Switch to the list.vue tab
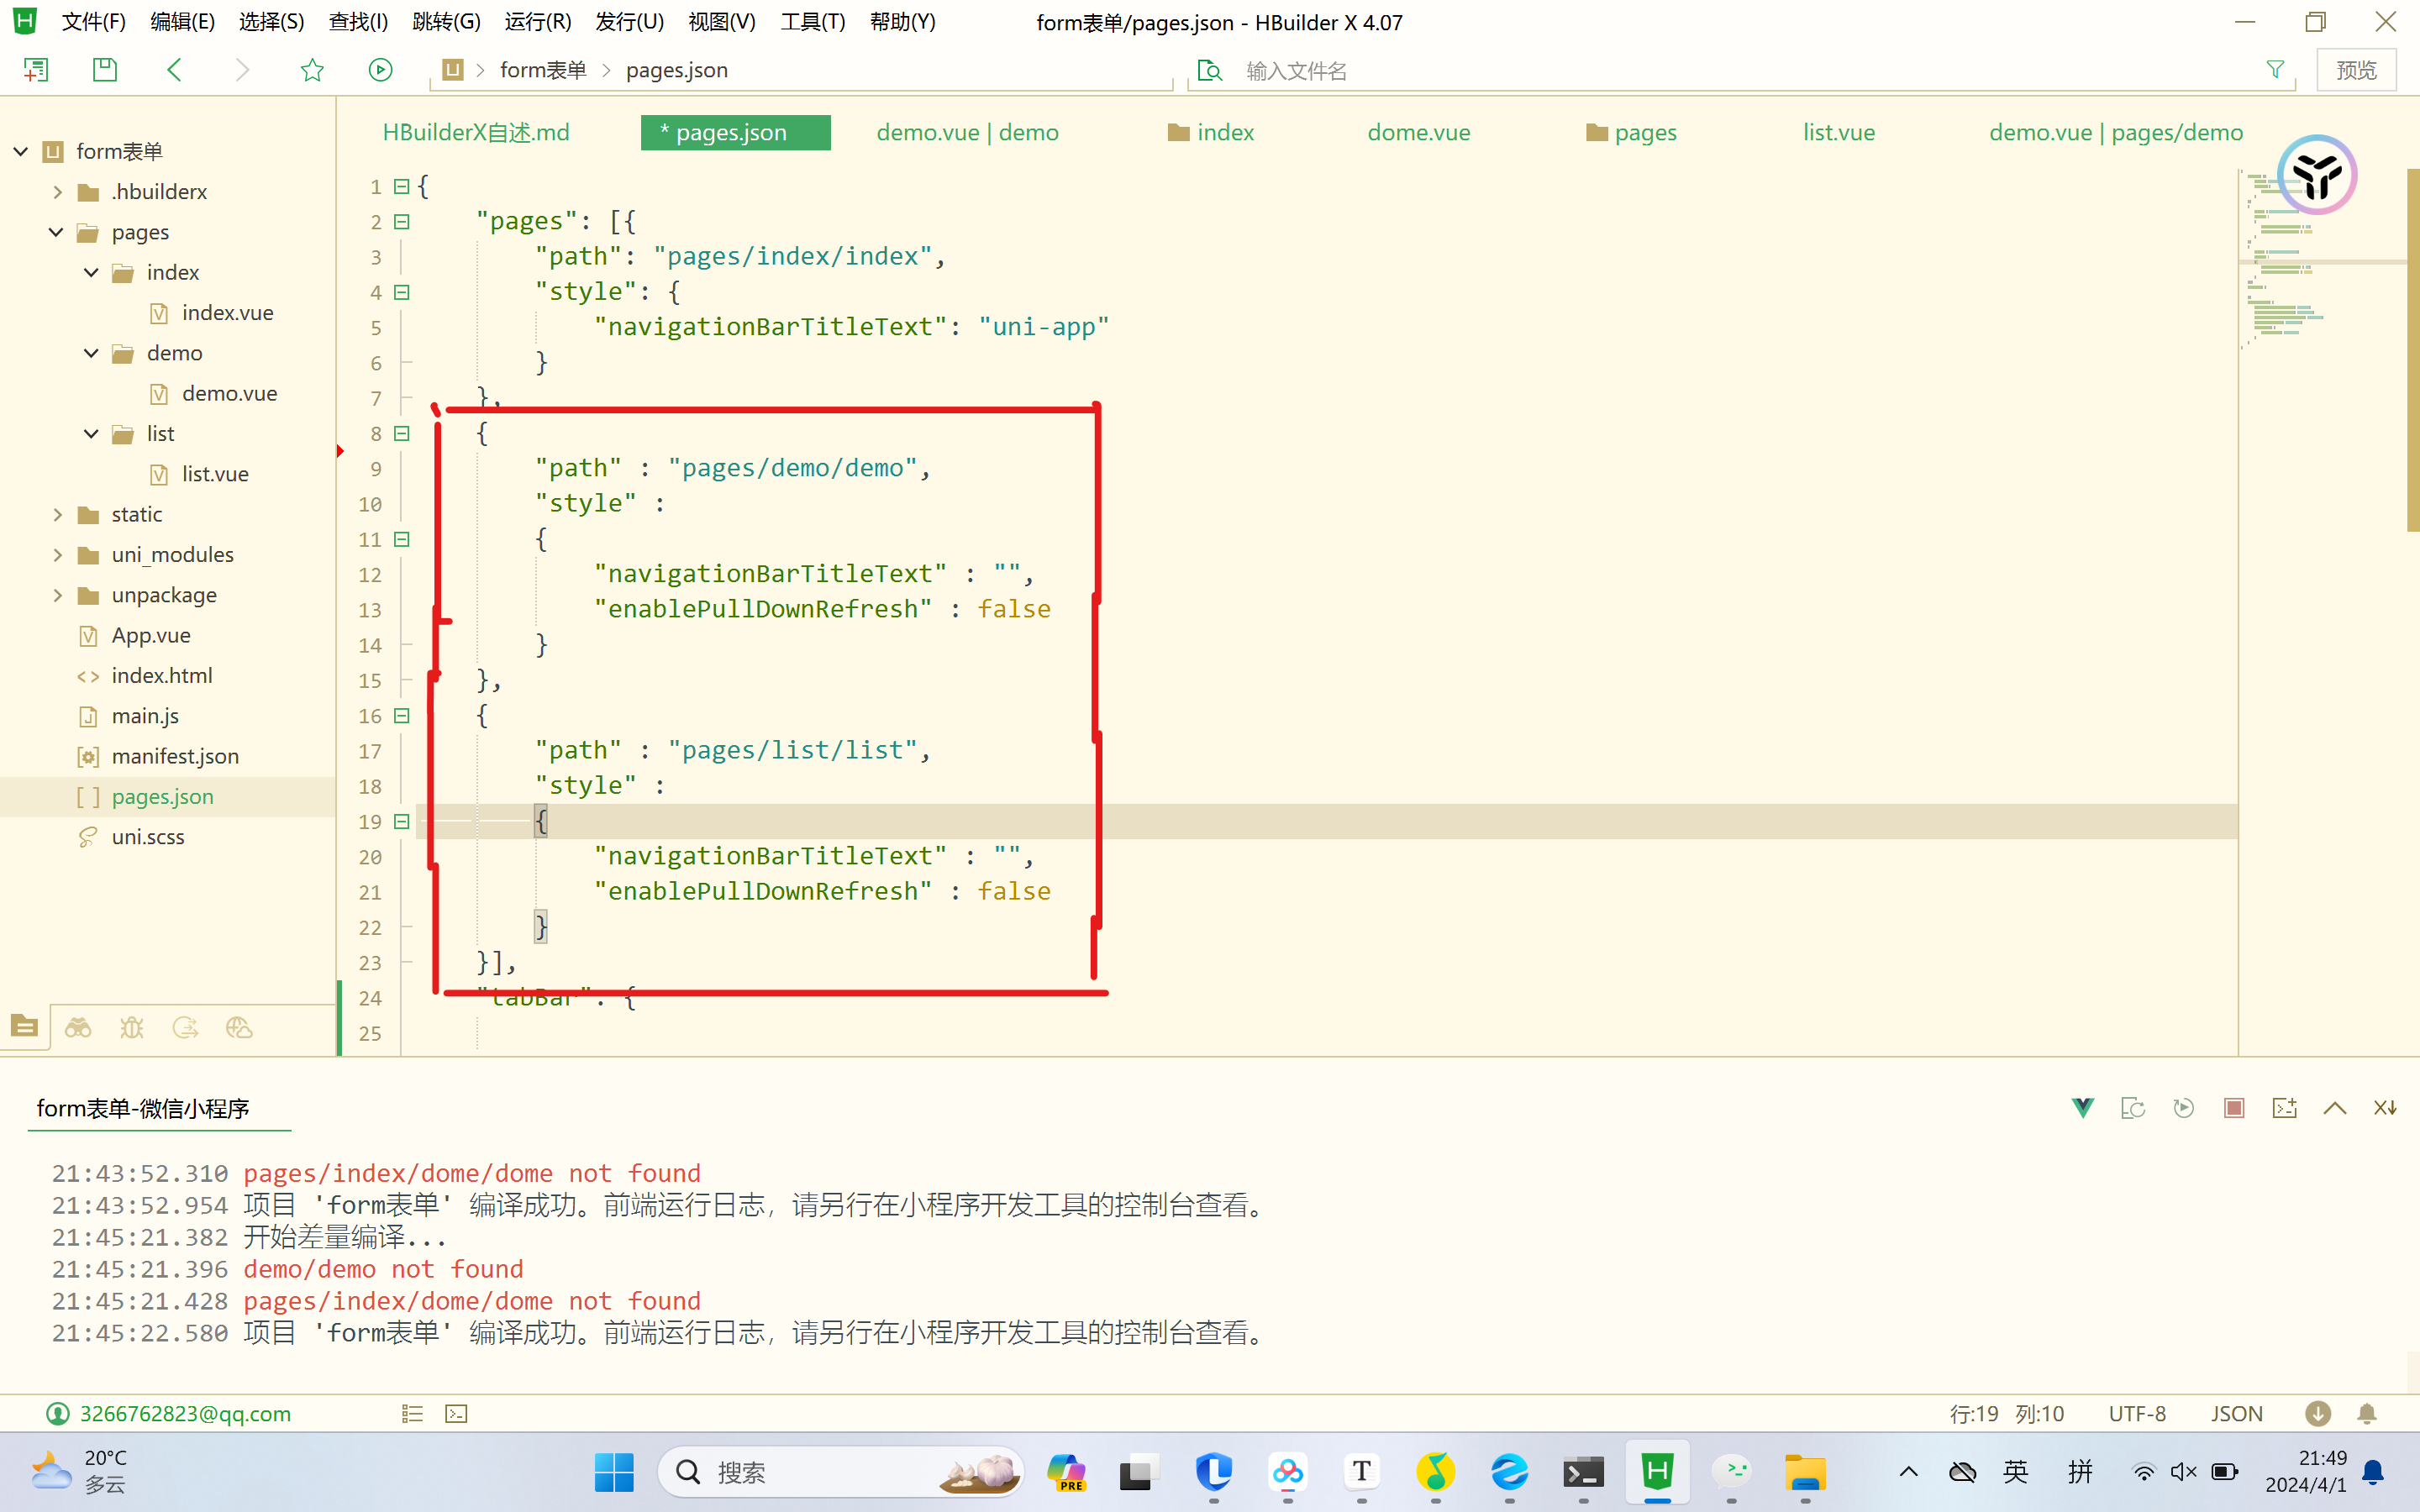The width and height of the screenshot is (2420, 1512). [x=1838, y=132]
